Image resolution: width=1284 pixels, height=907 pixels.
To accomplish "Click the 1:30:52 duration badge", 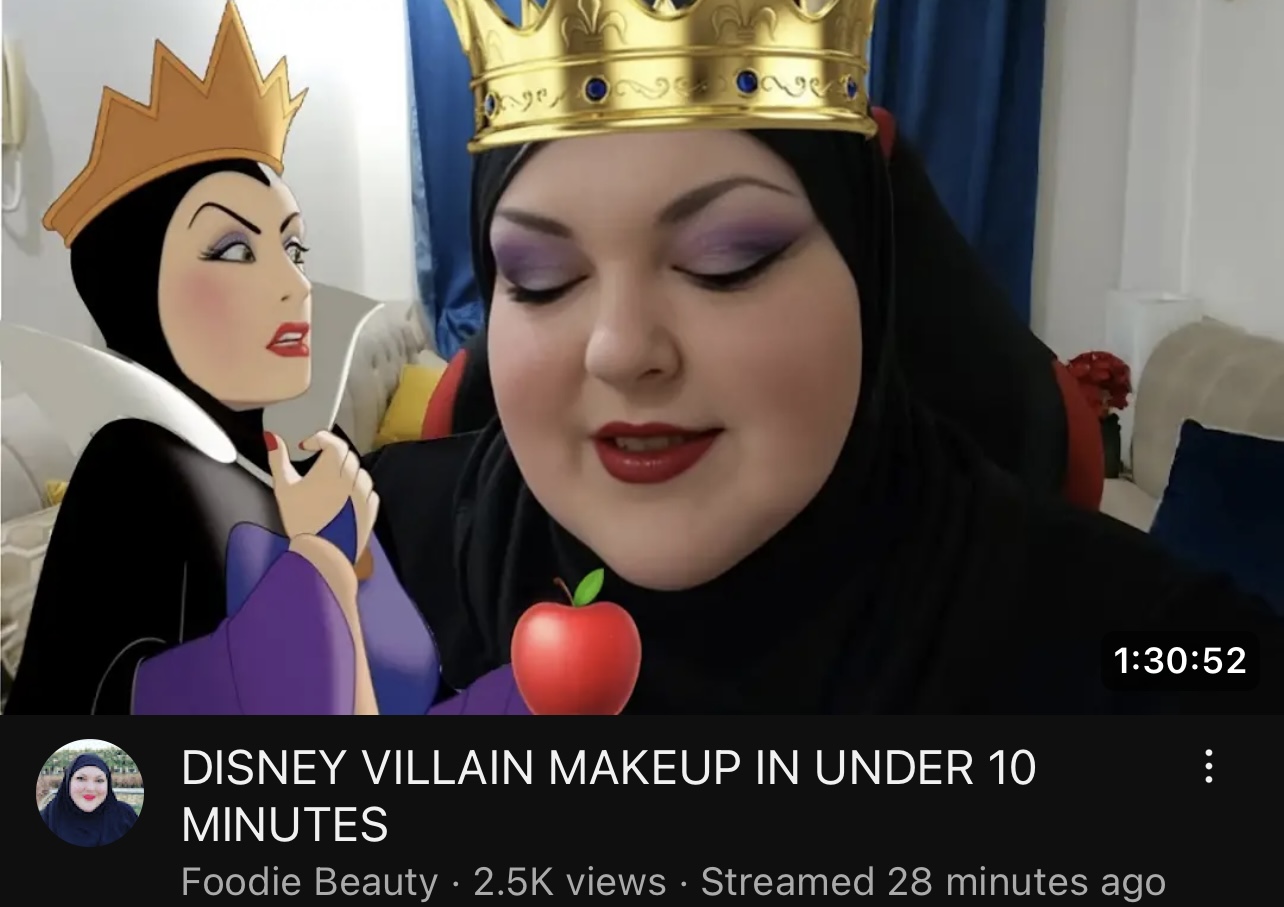I will (1180, 660).
